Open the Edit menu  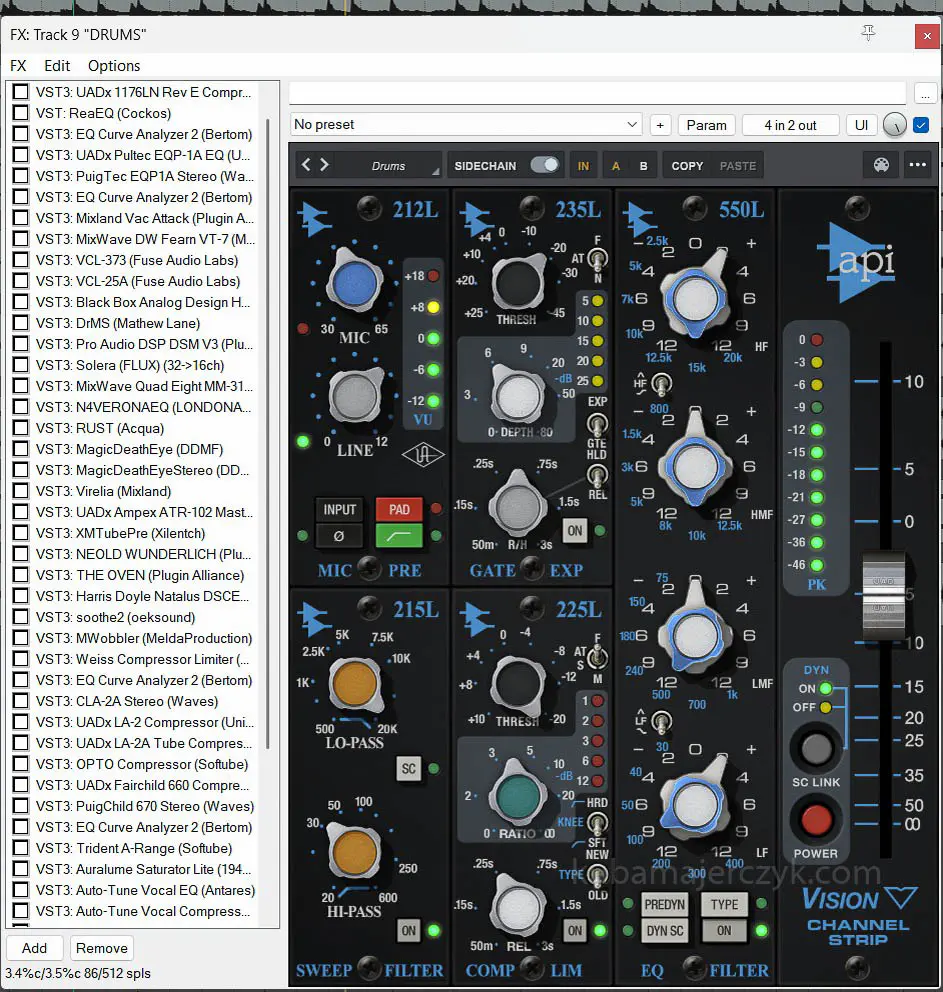point(57,66)
